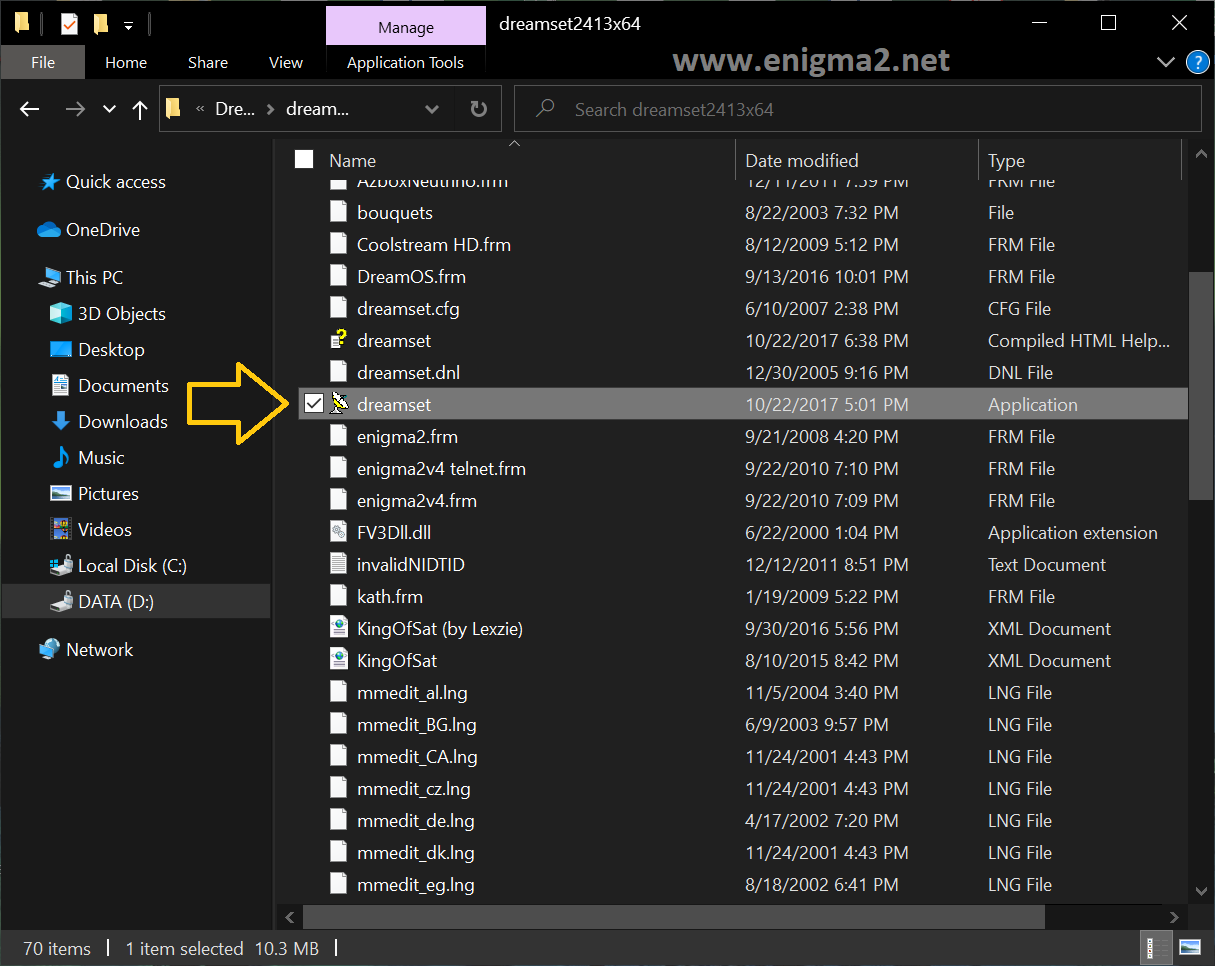This screenshot has height=966, width=1215.
Task: Open the Application Tools tab
Action: [x=405, y=62]
